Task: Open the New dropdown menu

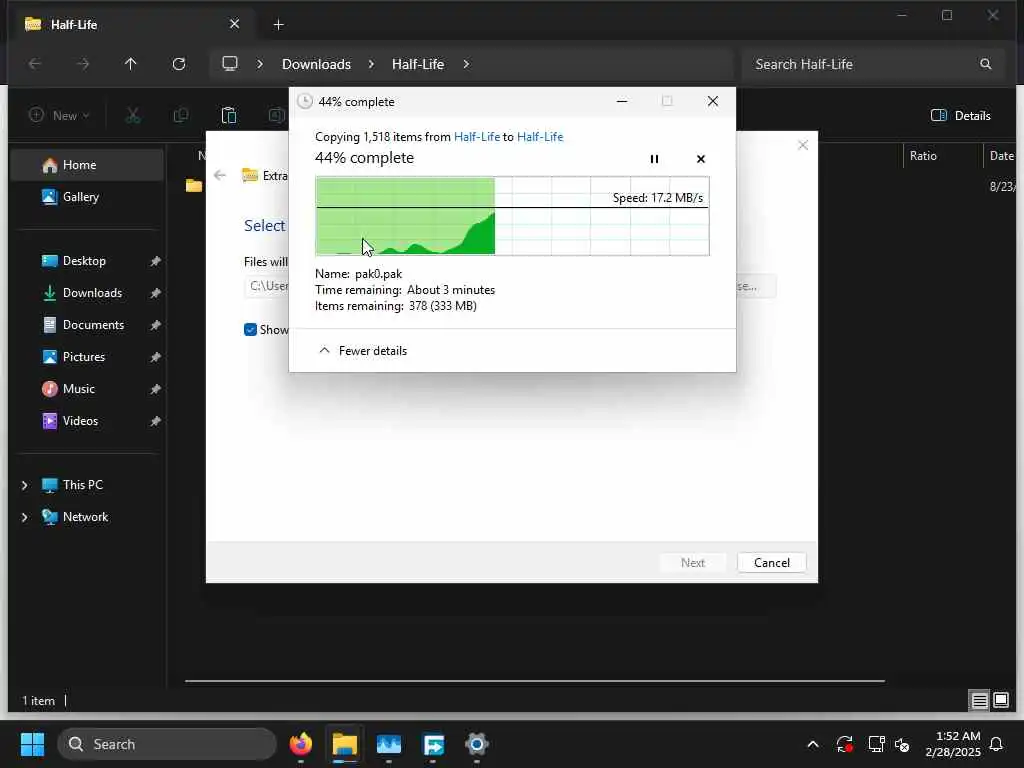Action: [x=59, y=116]
